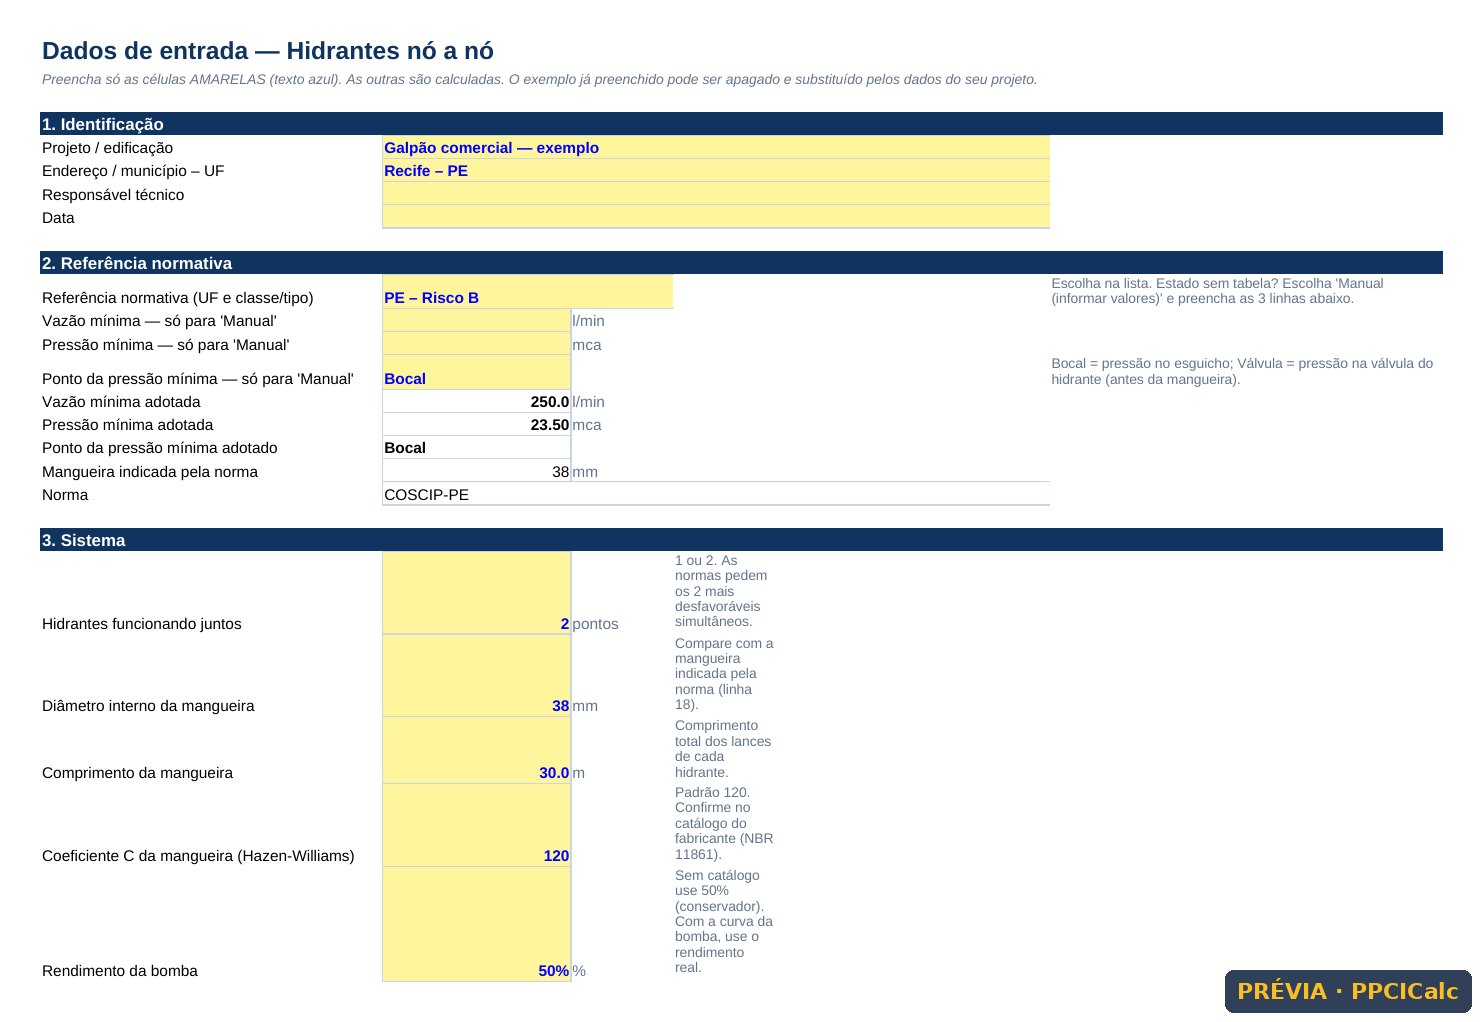1483x1022 pixels.
Task: Click the yellow Pressão mínima Manual cell
Action: 477,344
